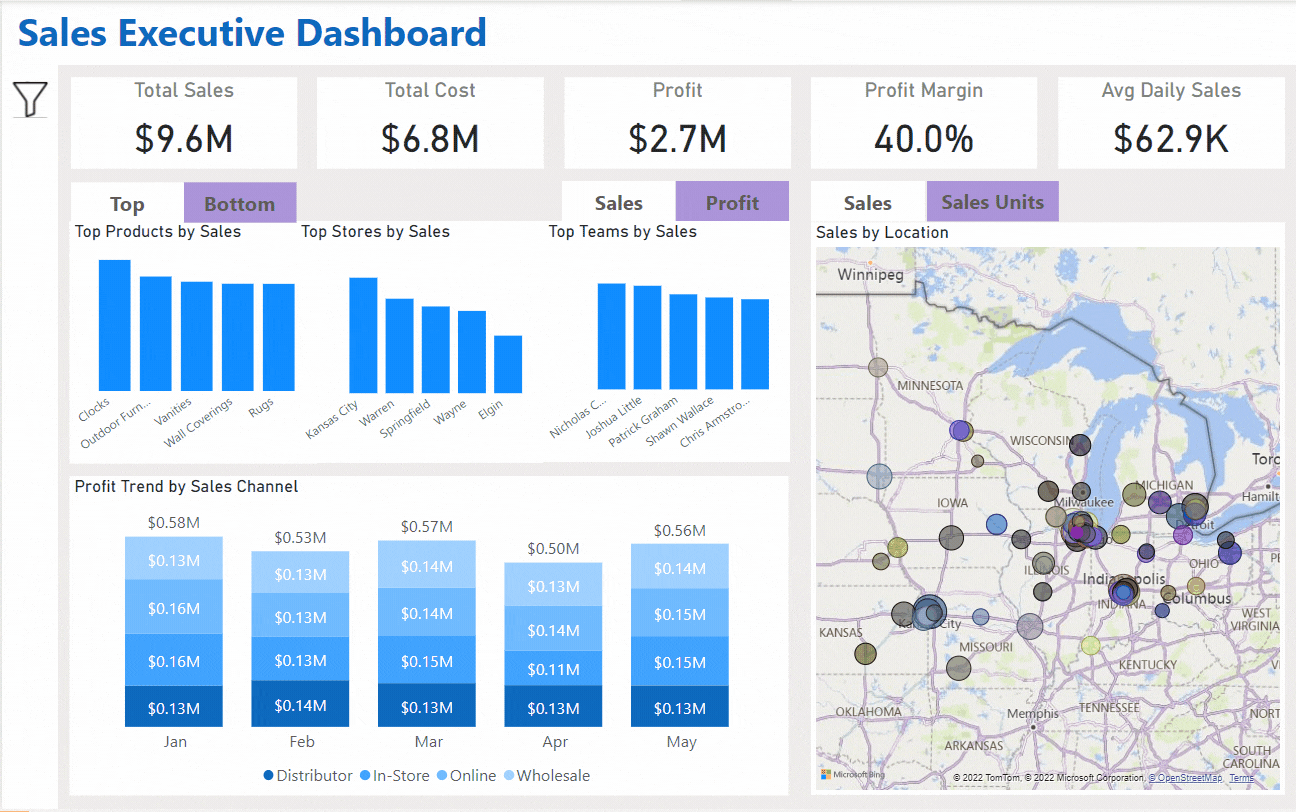Click the Winnipeg label on the map

[x=870, y=274]
